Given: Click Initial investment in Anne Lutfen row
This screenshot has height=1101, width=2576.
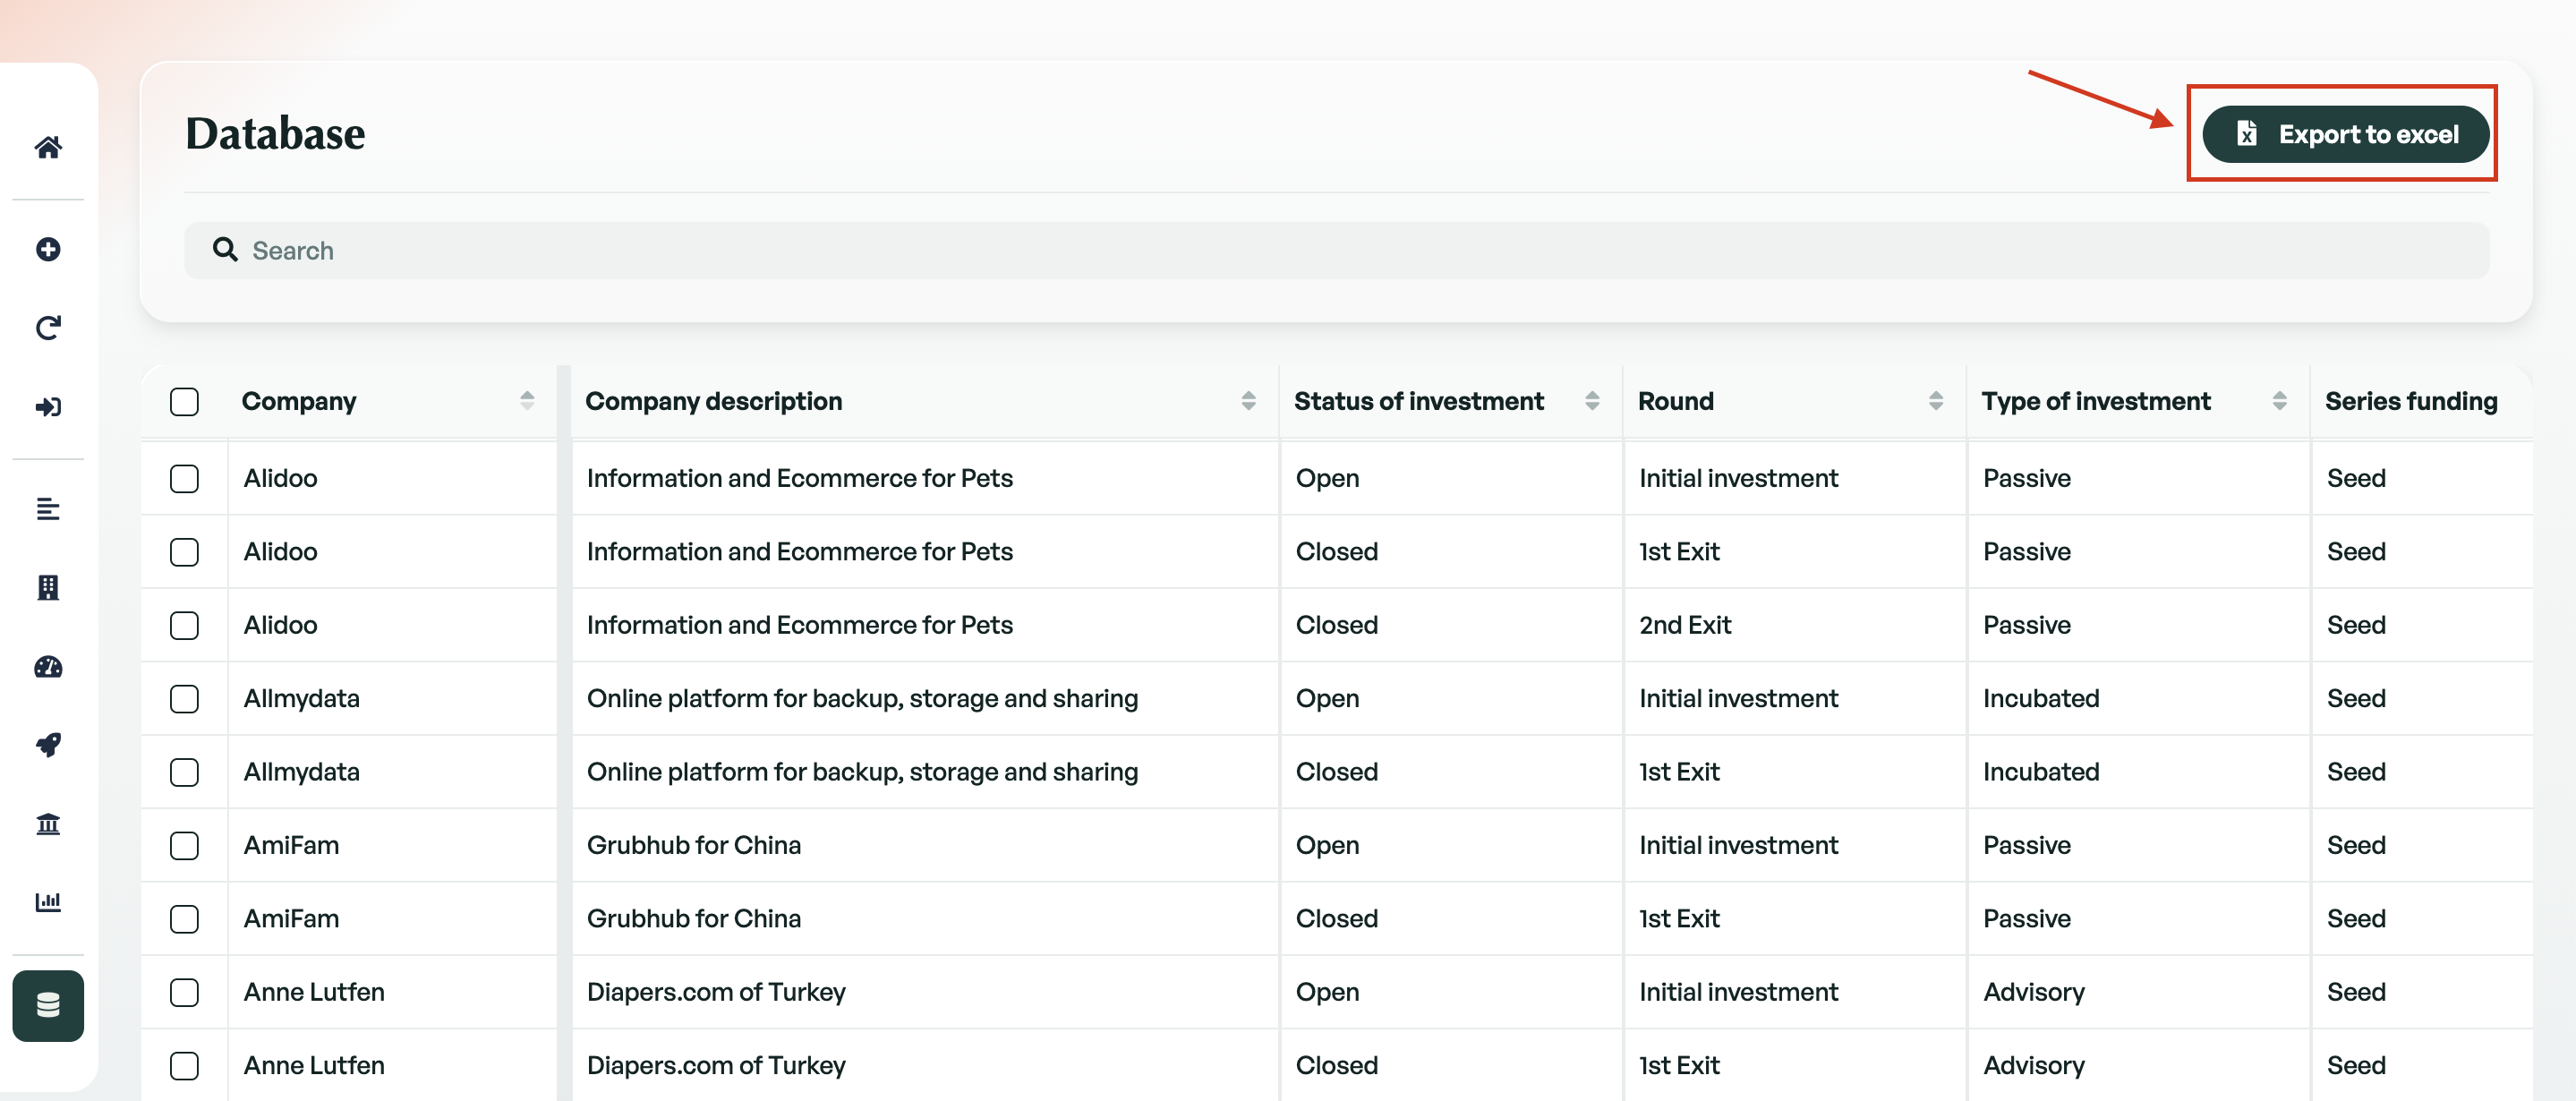Looking at the screenshot, I should (1738, 992).
